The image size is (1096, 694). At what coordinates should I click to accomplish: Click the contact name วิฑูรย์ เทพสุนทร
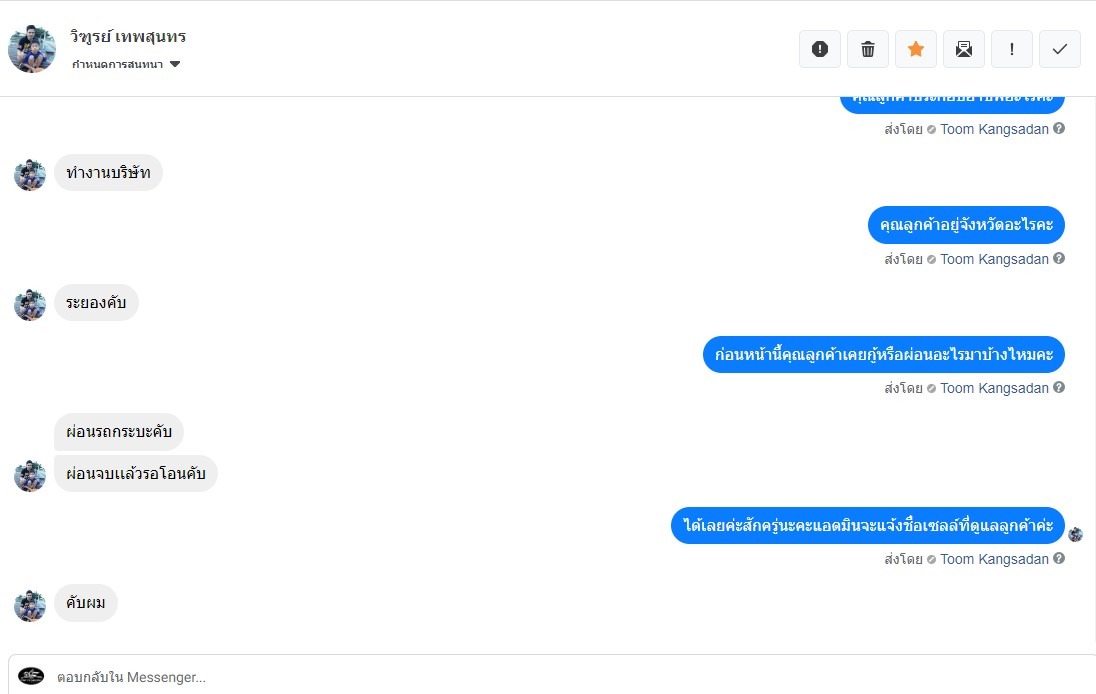click(128, 37)
